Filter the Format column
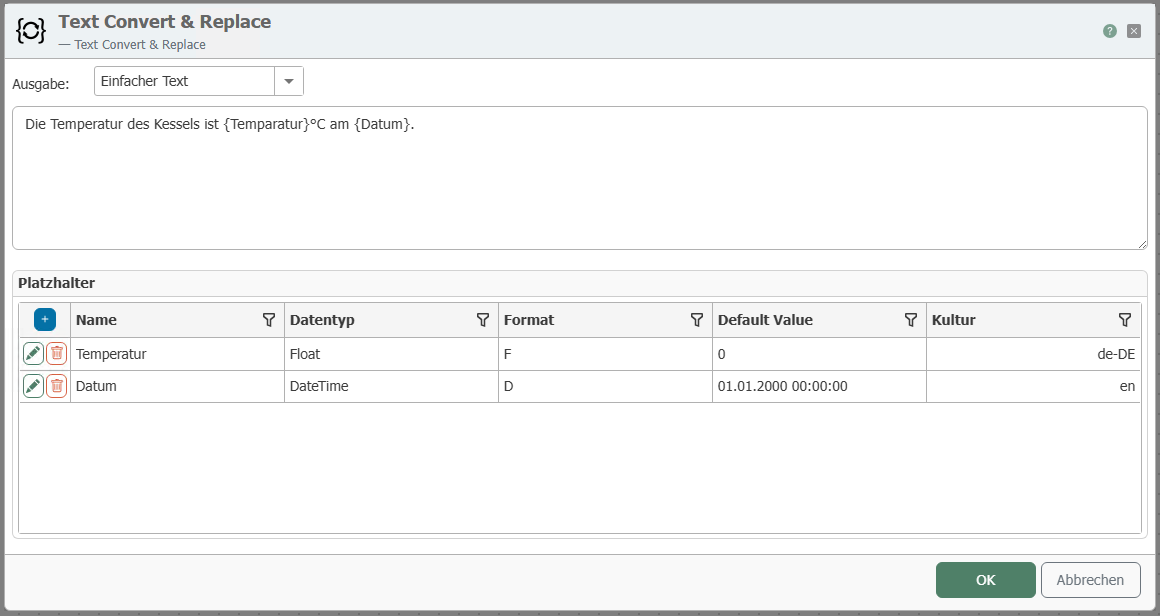1160x616 pixels. pos(697,320)
